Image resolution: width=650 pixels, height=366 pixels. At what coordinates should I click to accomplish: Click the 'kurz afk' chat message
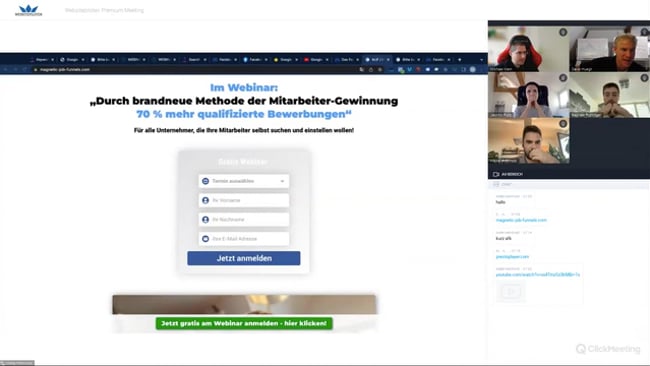coord(503,238)
